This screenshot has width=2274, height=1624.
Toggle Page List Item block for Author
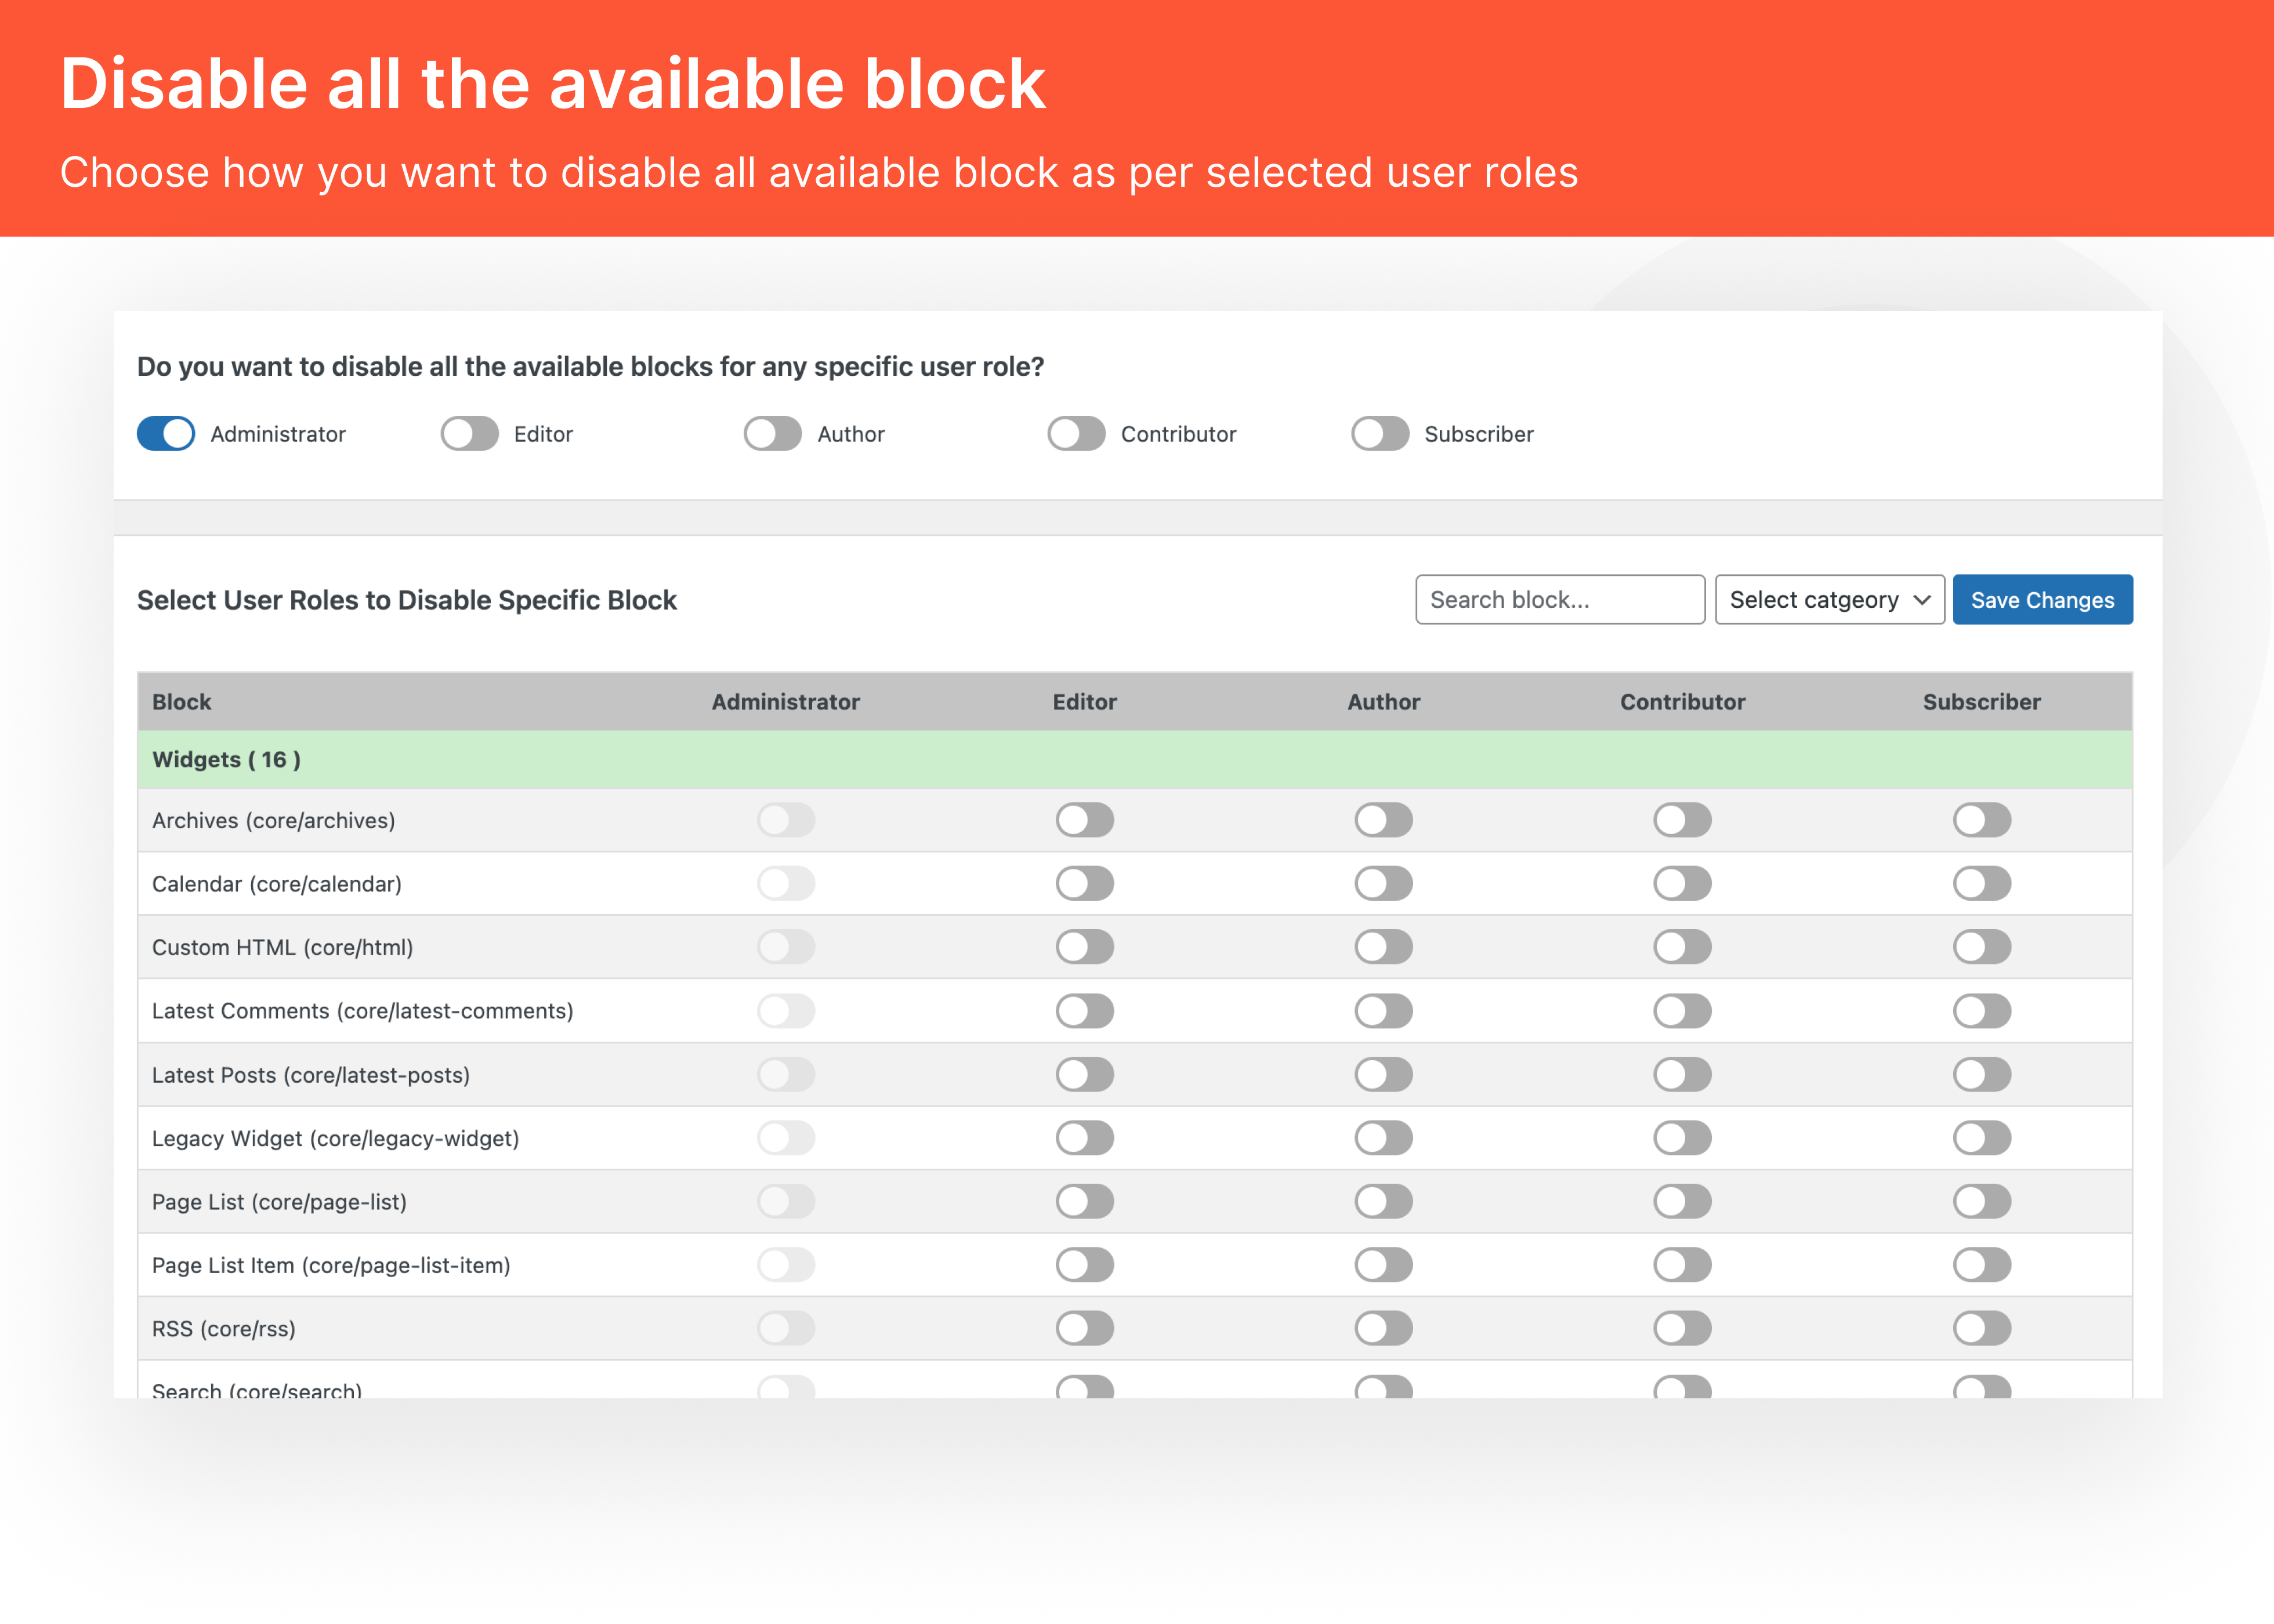pyautogui.click(x=1384, y=1265)
